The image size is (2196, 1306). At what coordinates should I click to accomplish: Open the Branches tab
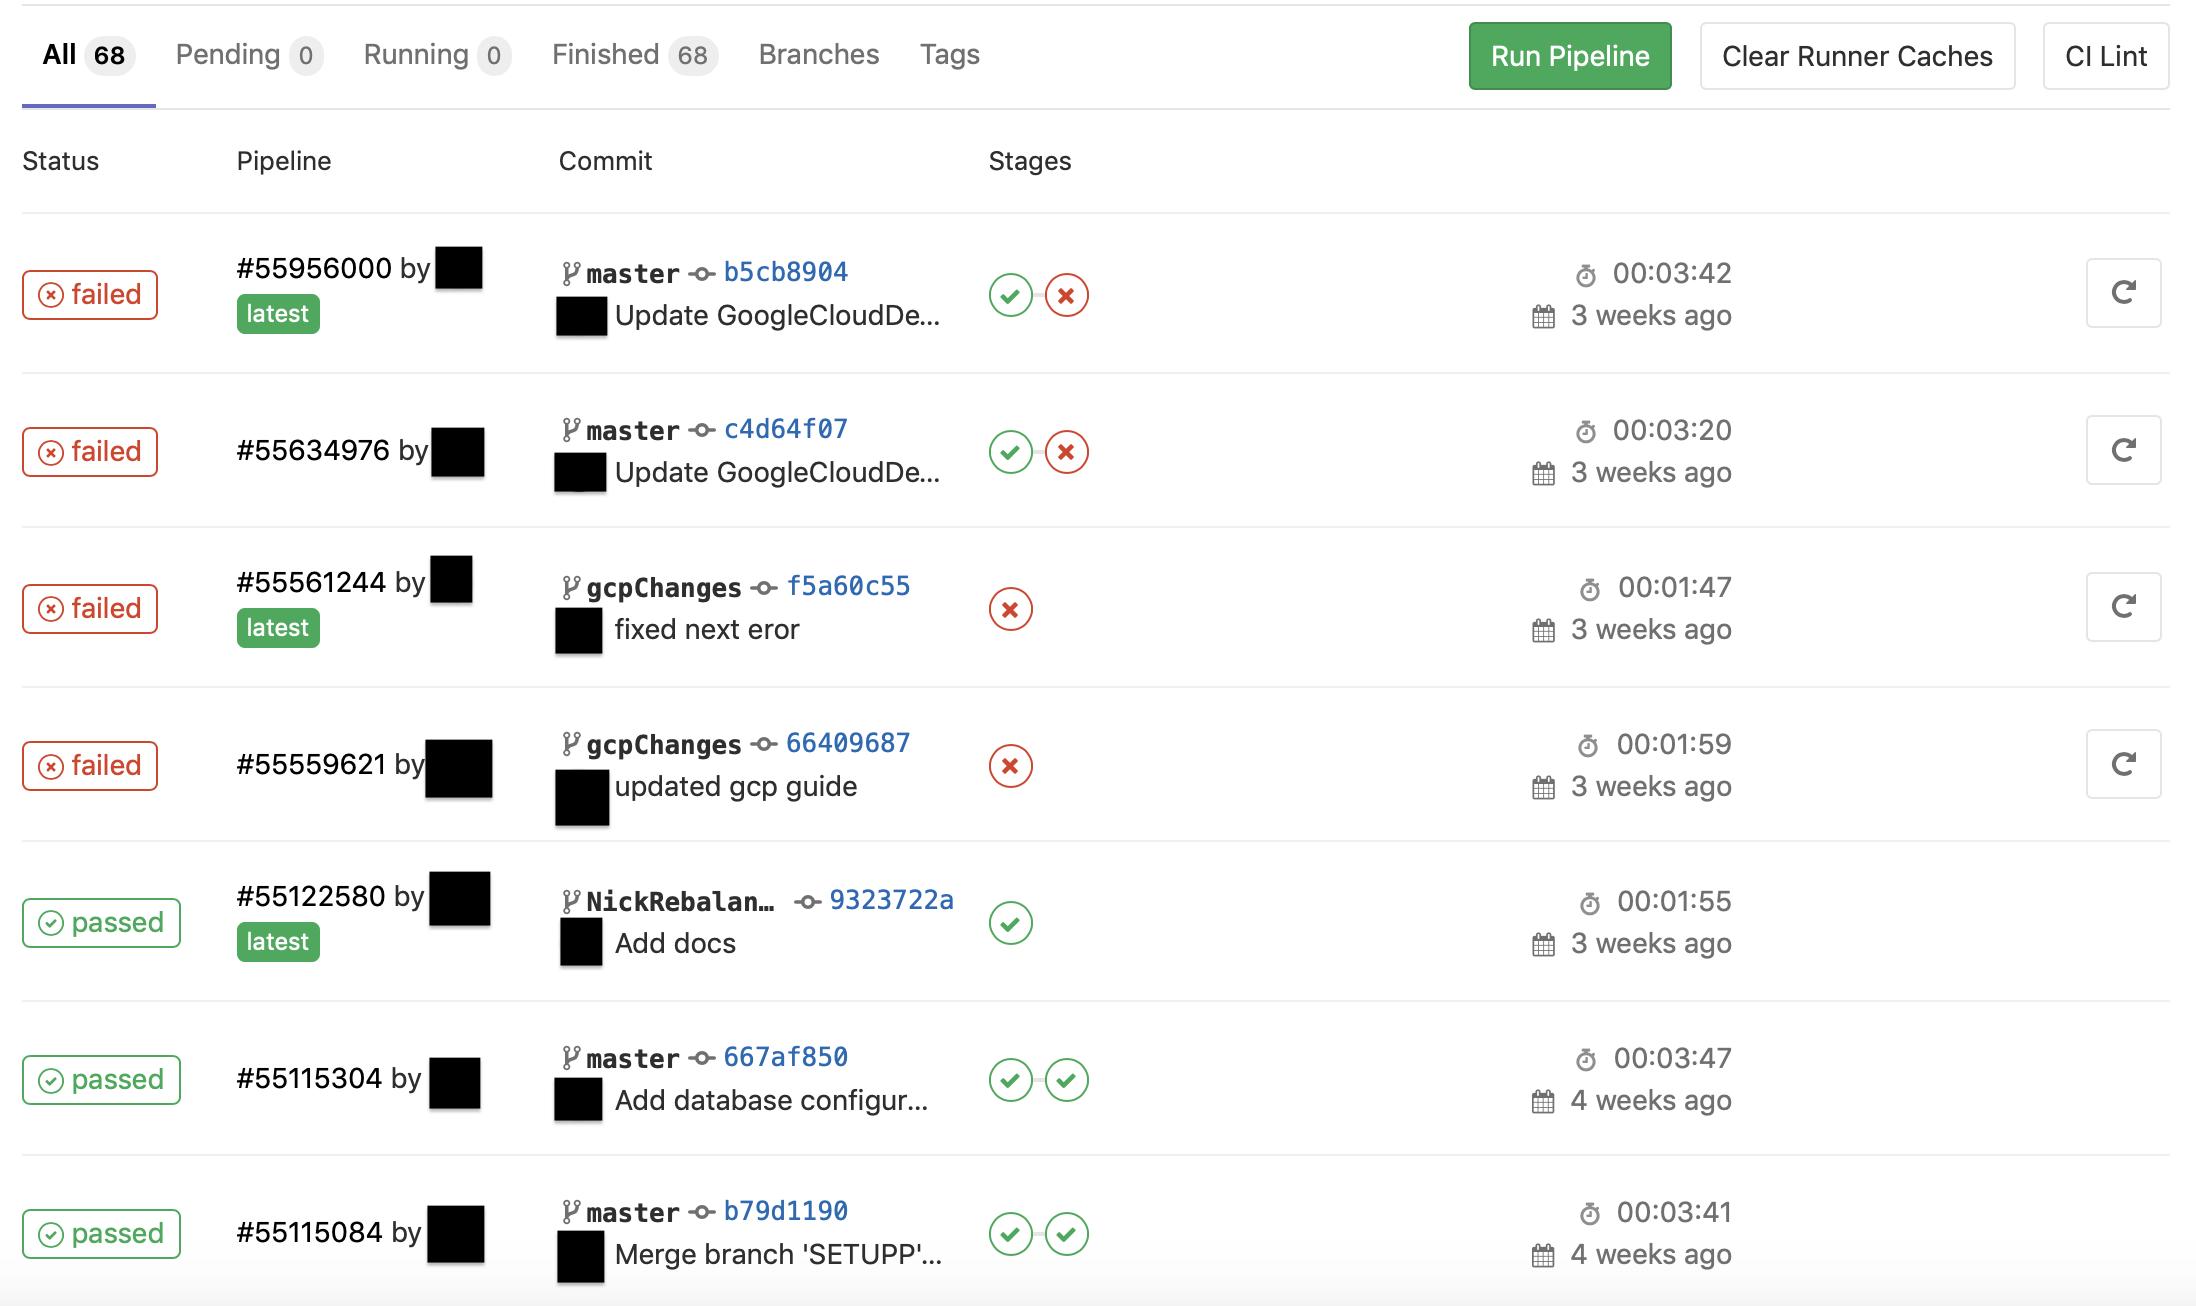818,55
